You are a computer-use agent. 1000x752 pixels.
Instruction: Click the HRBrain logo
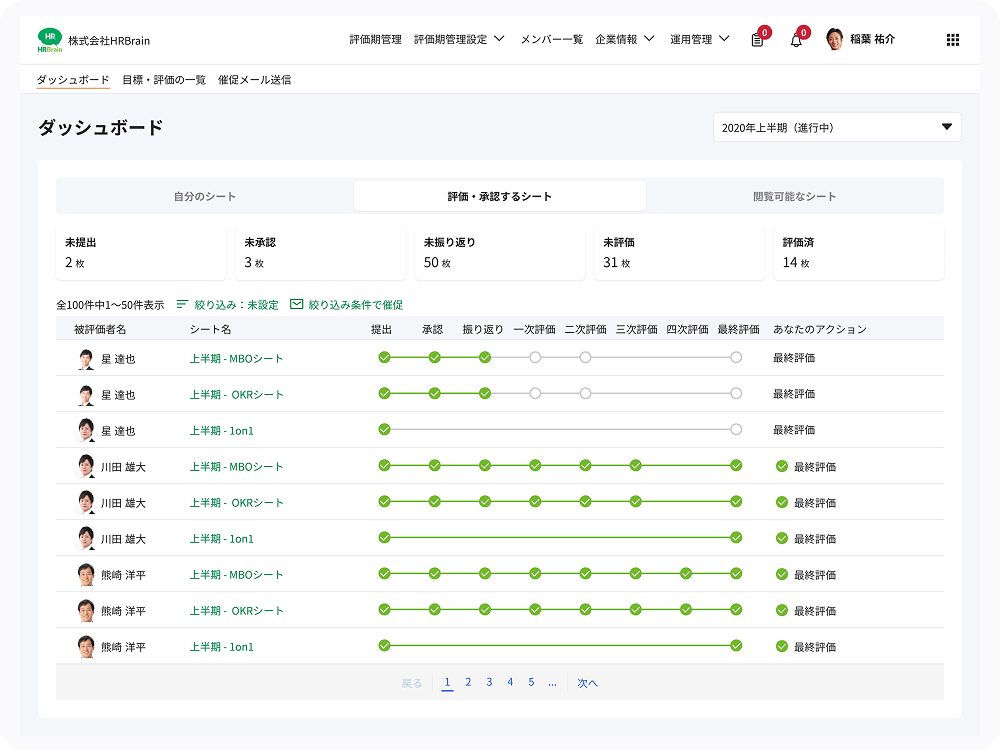50,40
